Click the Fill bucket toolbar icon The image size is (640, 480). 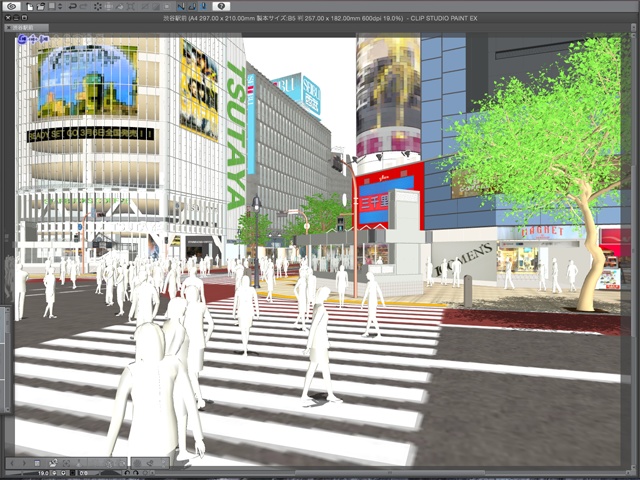120,7
